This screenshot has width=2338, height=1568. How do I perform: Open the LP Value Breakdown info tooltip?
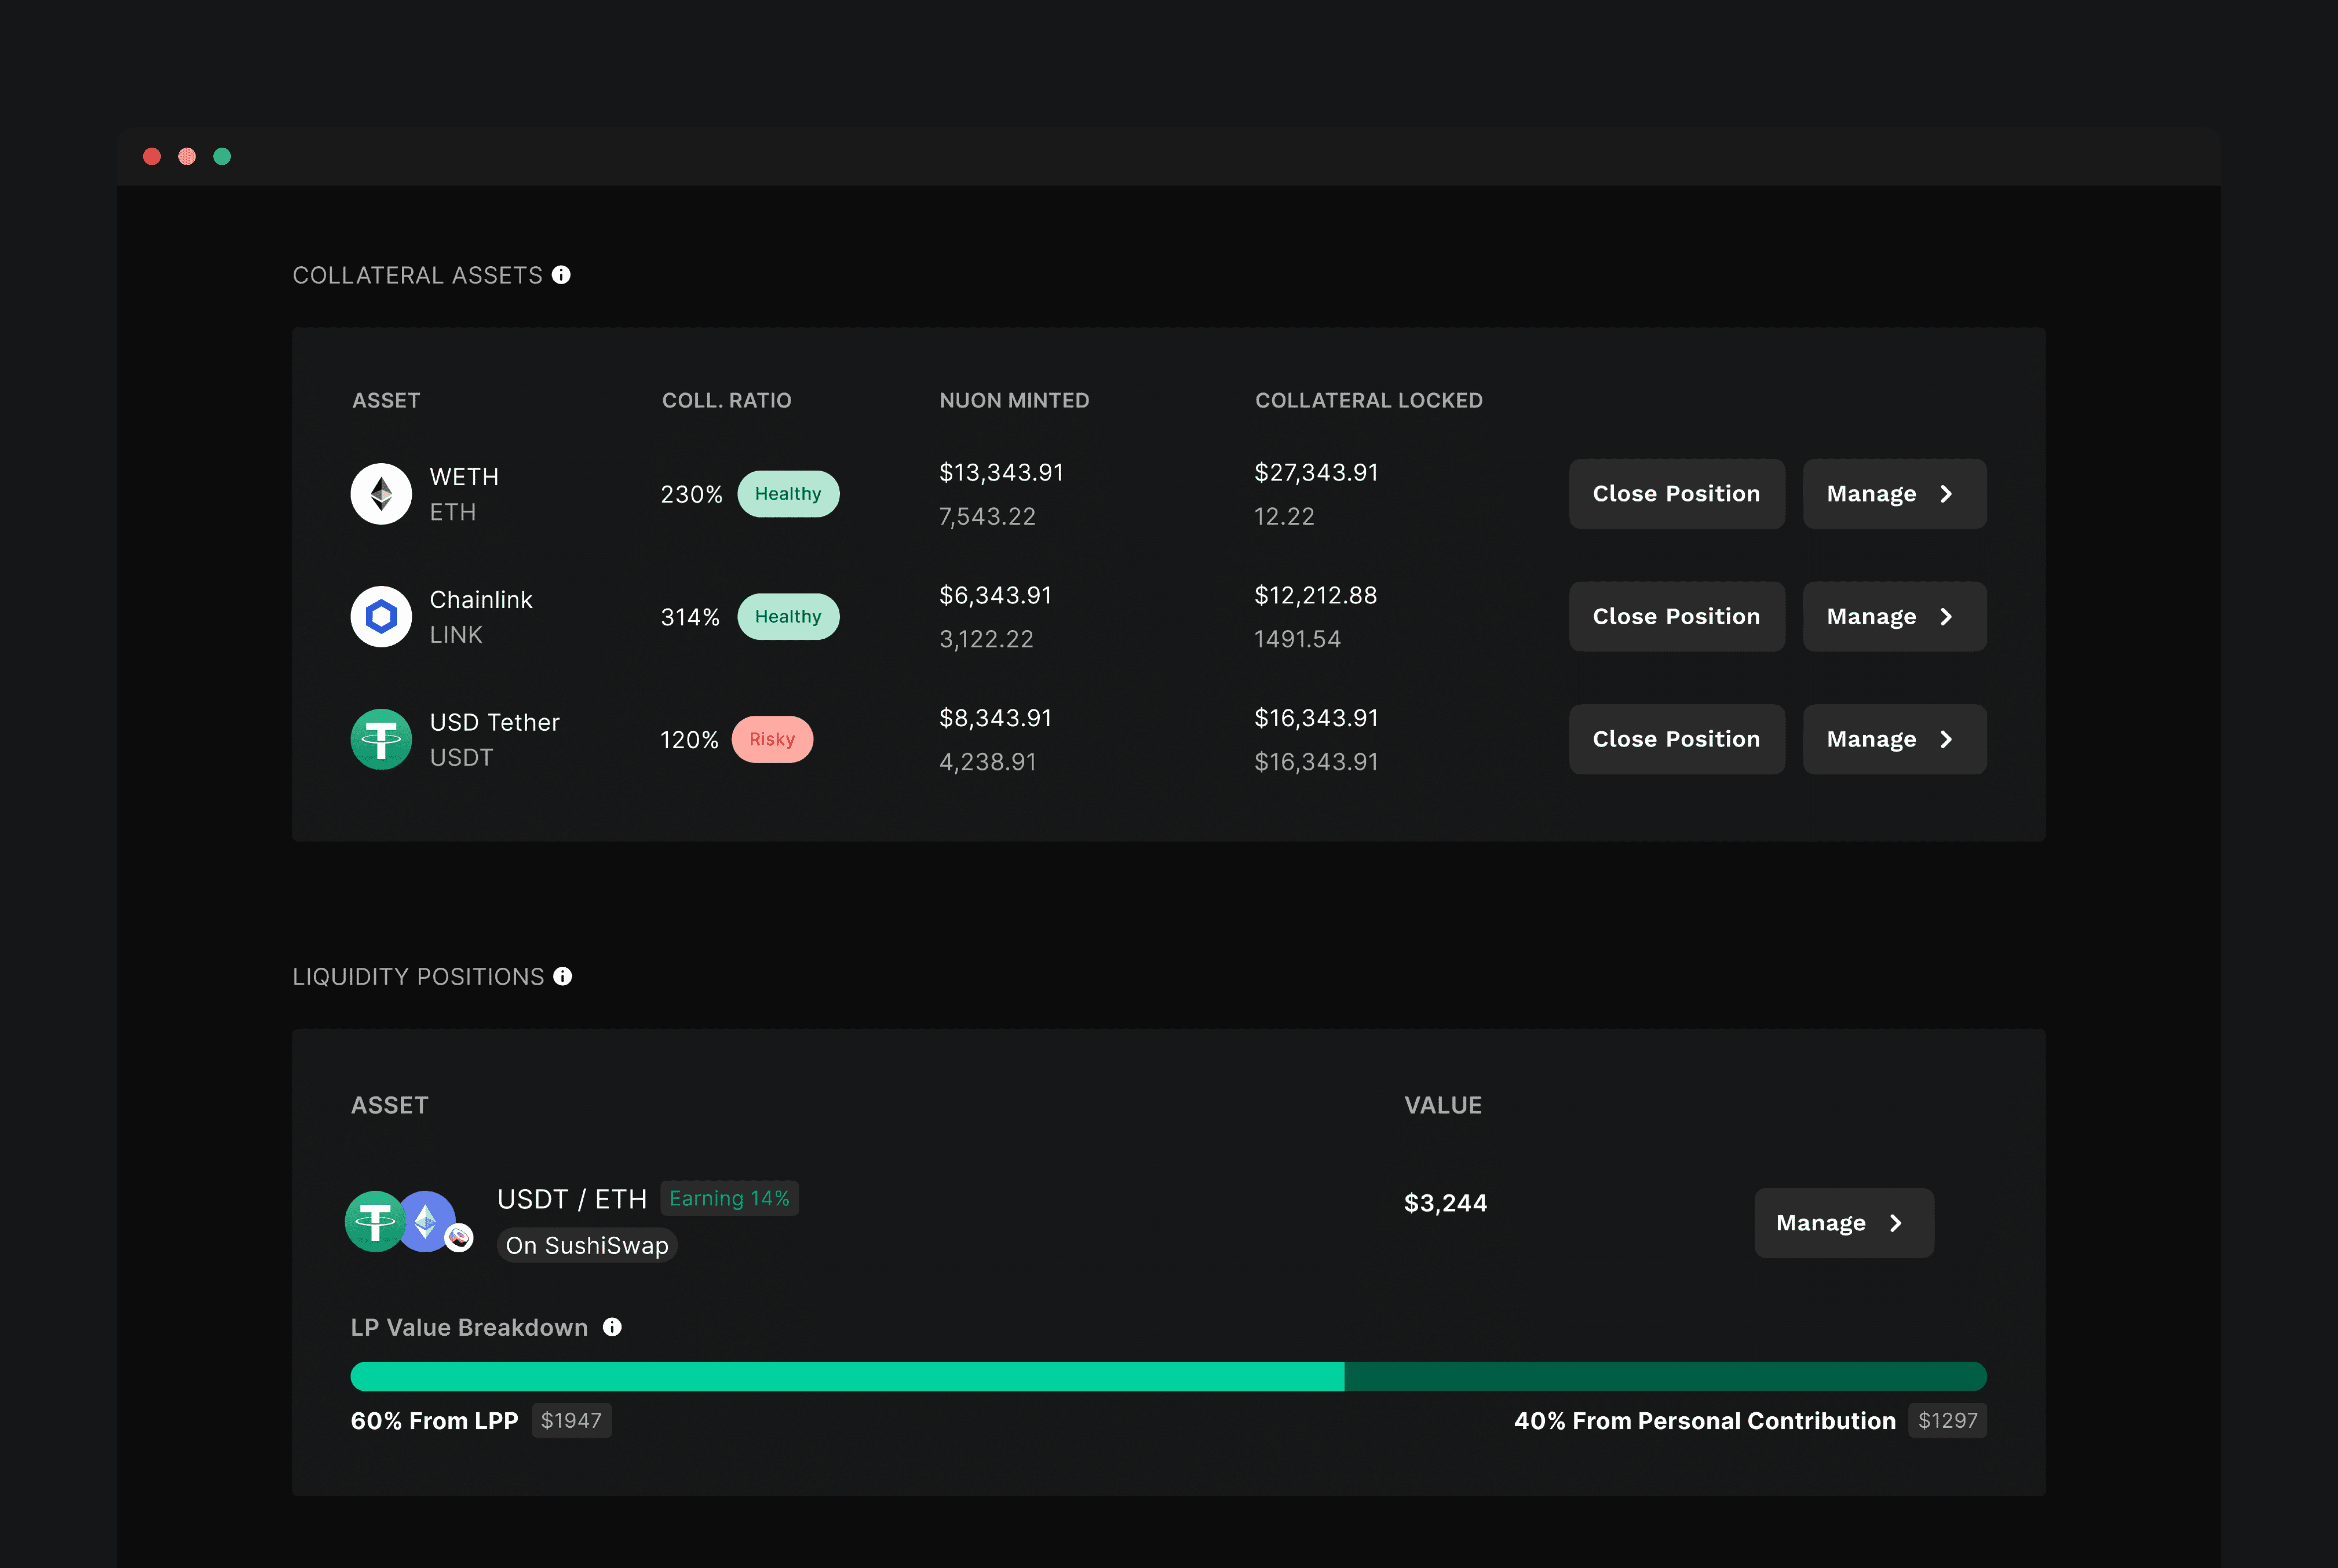tap(612, 1327)
